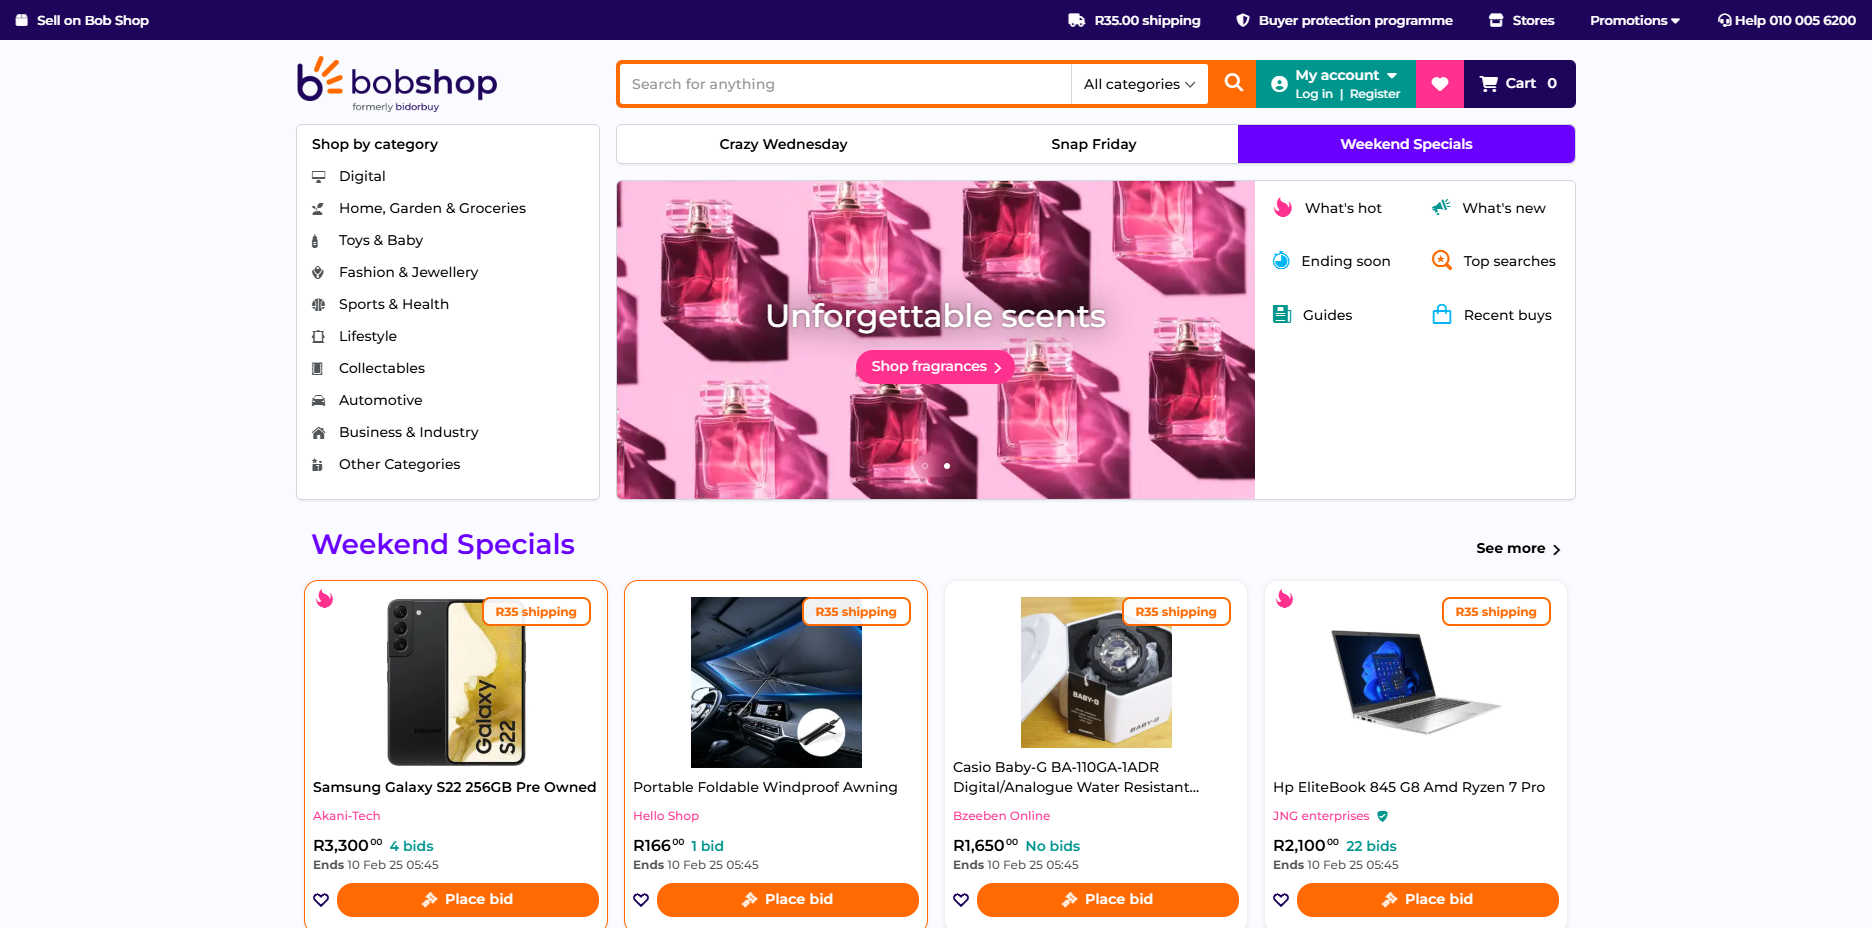Switch to the Snap Friday tab
The image size is (1872, 928).
pyautogui.click(x=1093, y=144)
